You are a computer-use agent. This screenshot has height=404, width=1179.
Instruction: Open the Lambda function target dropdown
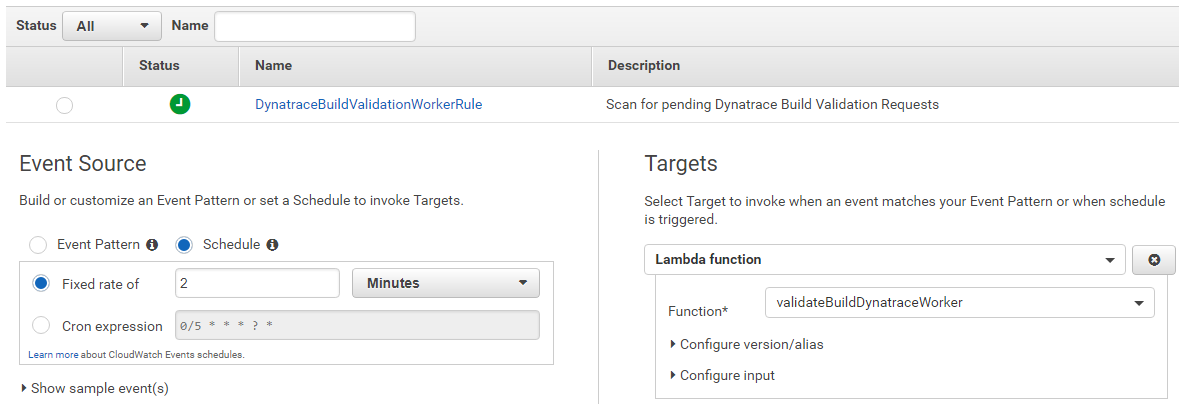pos(885,260)
